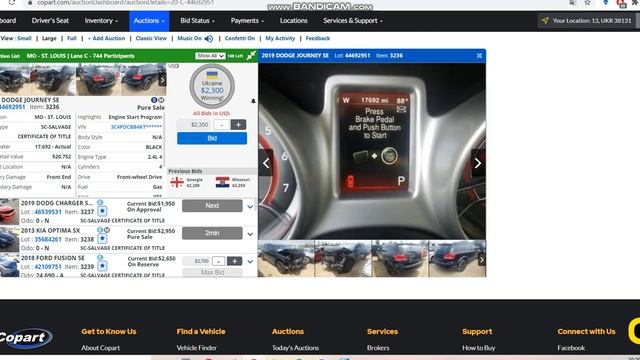
Task: Switch to Small view
Action: pos(24,38)
